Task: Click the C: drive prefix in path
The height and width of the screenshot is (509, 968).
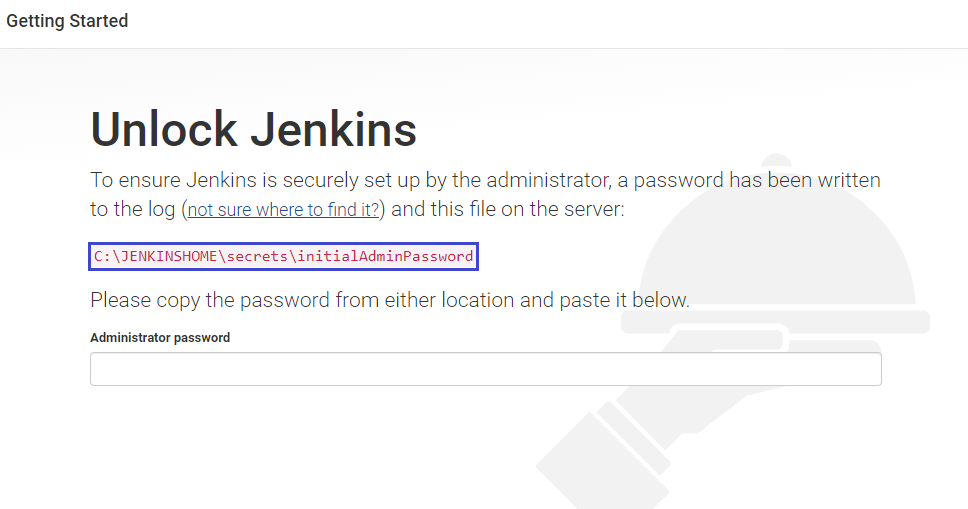Action: [x=102, y=256]
